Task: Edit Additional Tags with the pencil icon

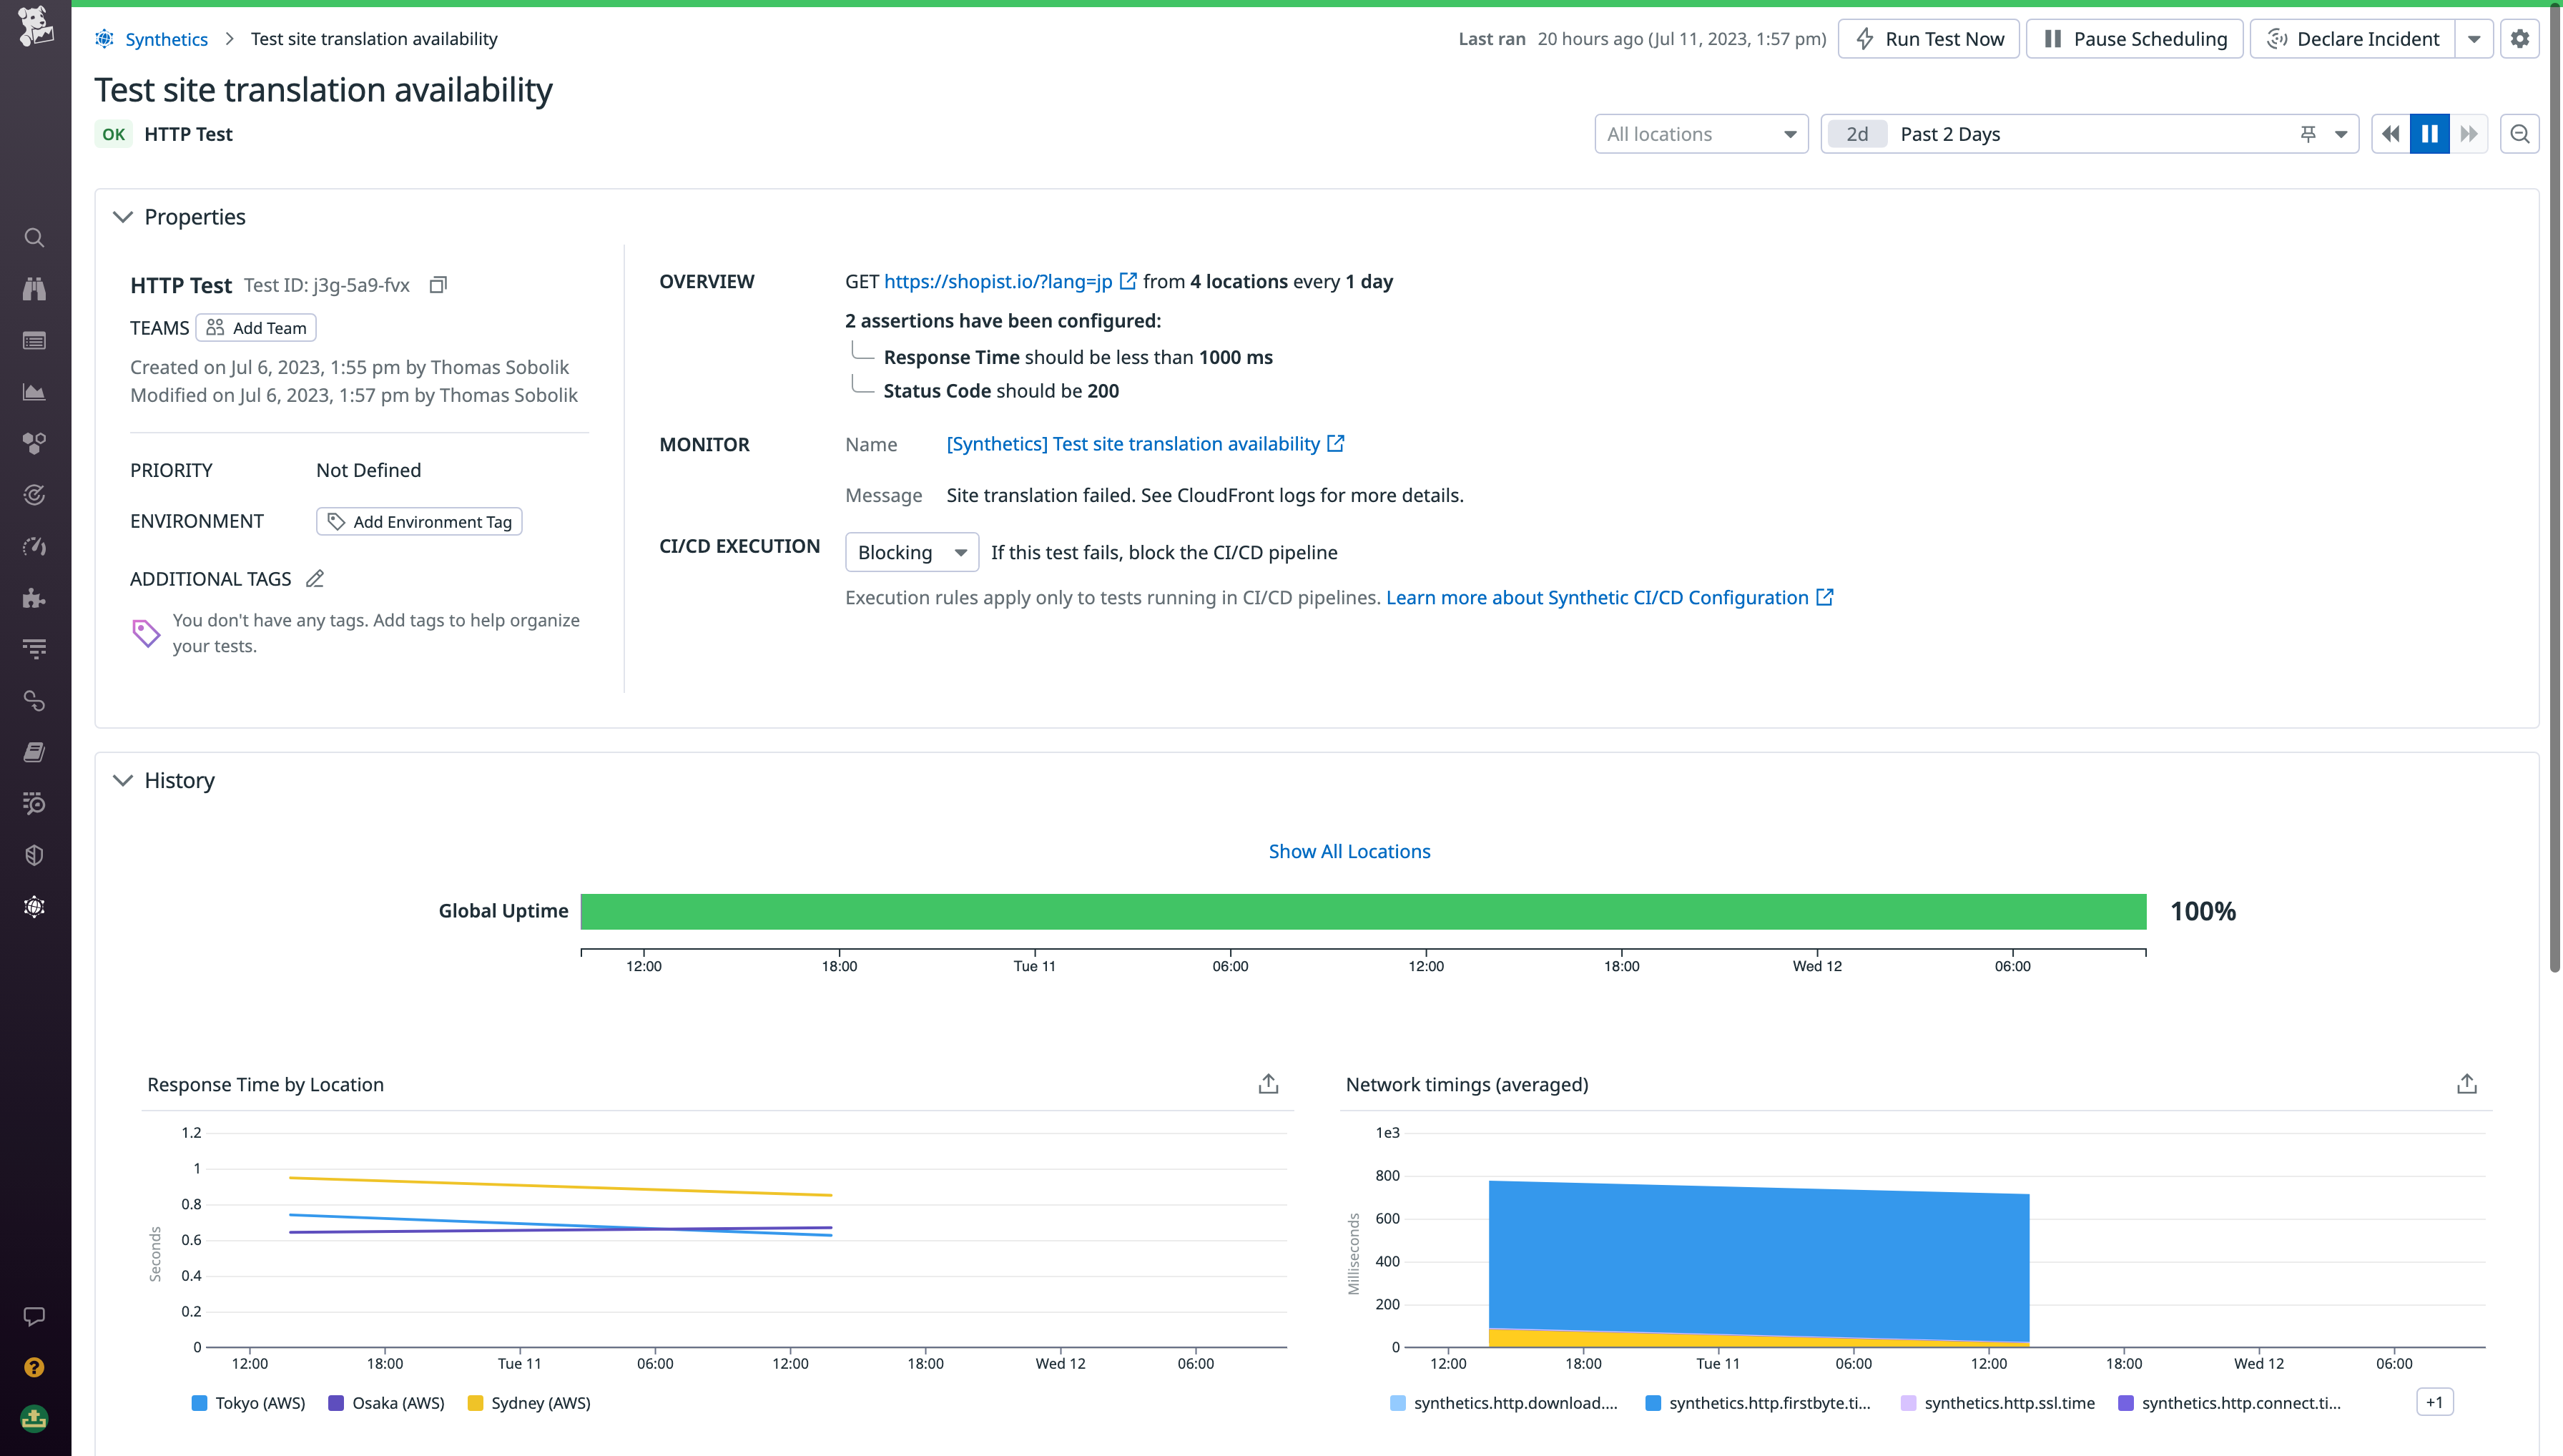Action: click(314, 578)
